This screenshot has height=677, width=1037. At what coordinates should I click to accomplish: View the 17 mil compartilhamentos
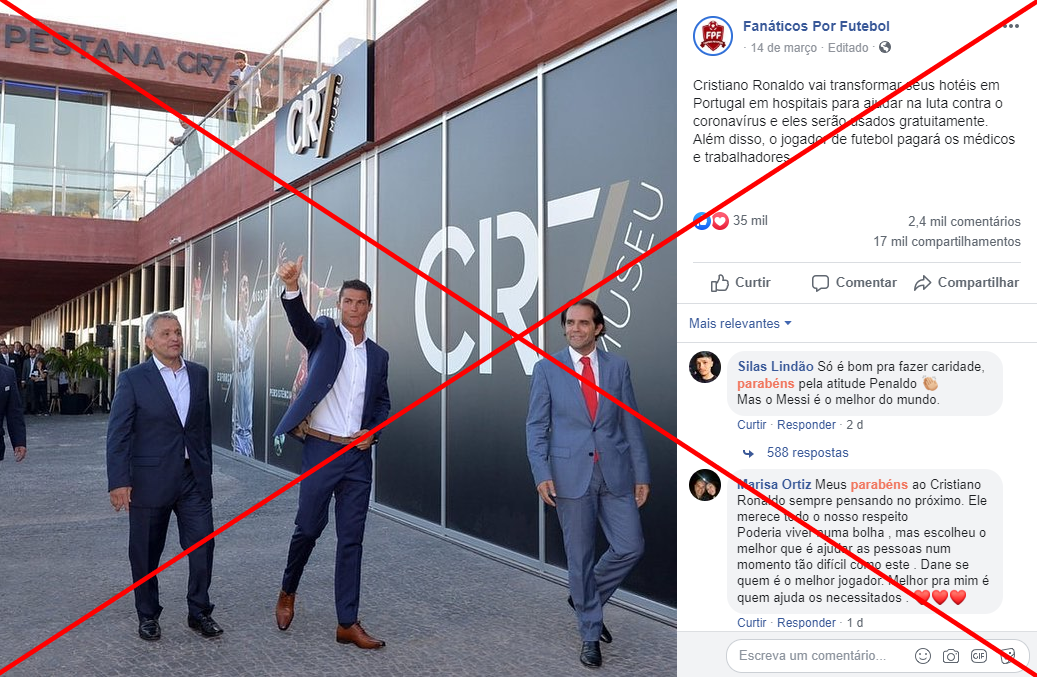946,241
